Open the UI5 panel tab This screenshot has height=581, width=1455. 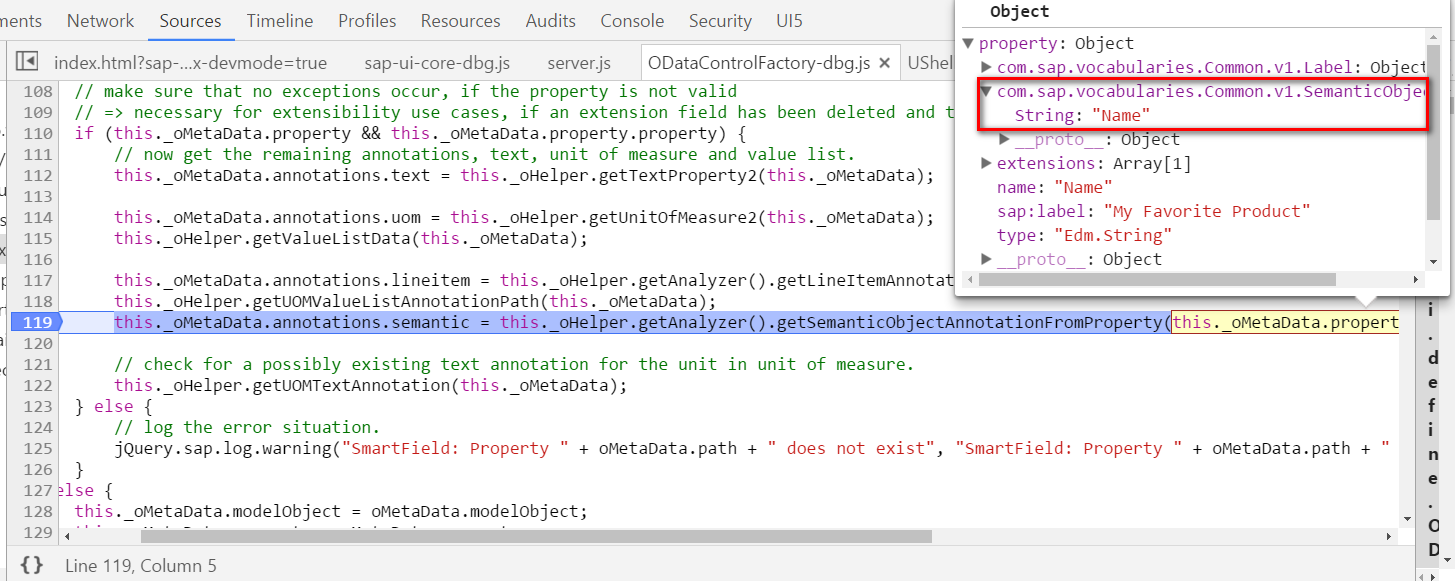(x=789, y=20)
